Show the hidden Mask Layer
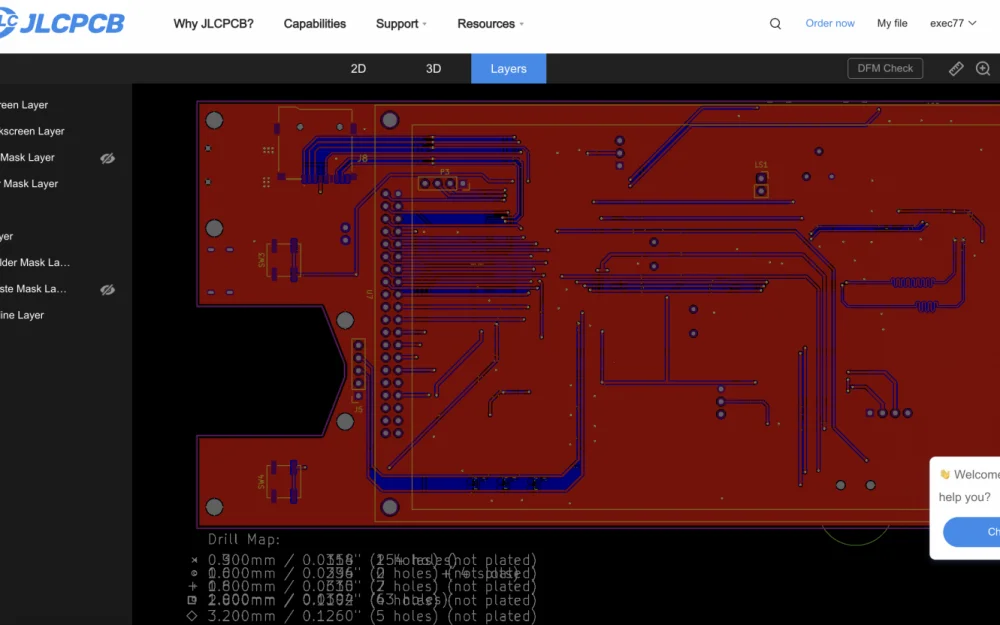The height and width of the screenshot is (625, 1000). (107, 158)
